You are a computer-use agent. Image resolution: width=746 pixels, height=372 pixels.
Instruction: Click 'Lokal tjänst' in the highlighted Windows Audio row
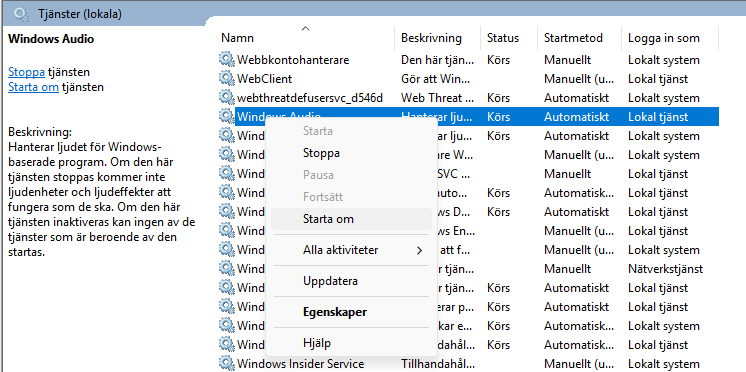click(x=658, y=117)
